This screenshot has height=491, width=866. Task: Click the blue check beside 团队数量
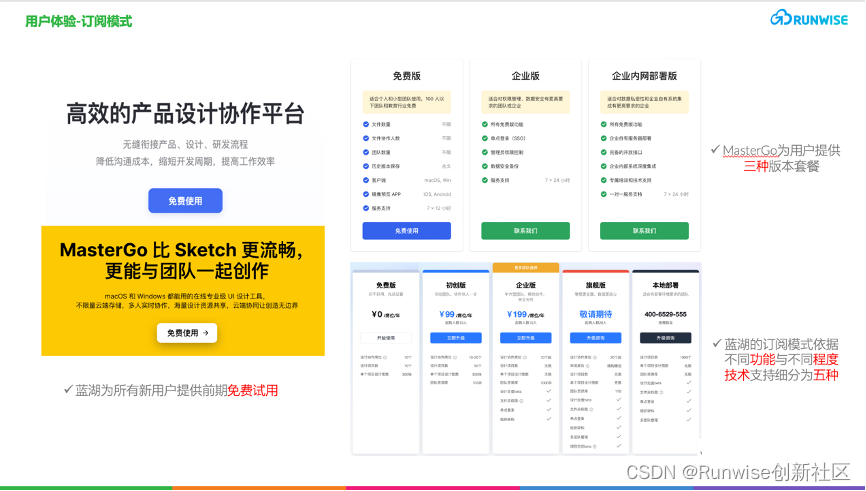[366, 152]
